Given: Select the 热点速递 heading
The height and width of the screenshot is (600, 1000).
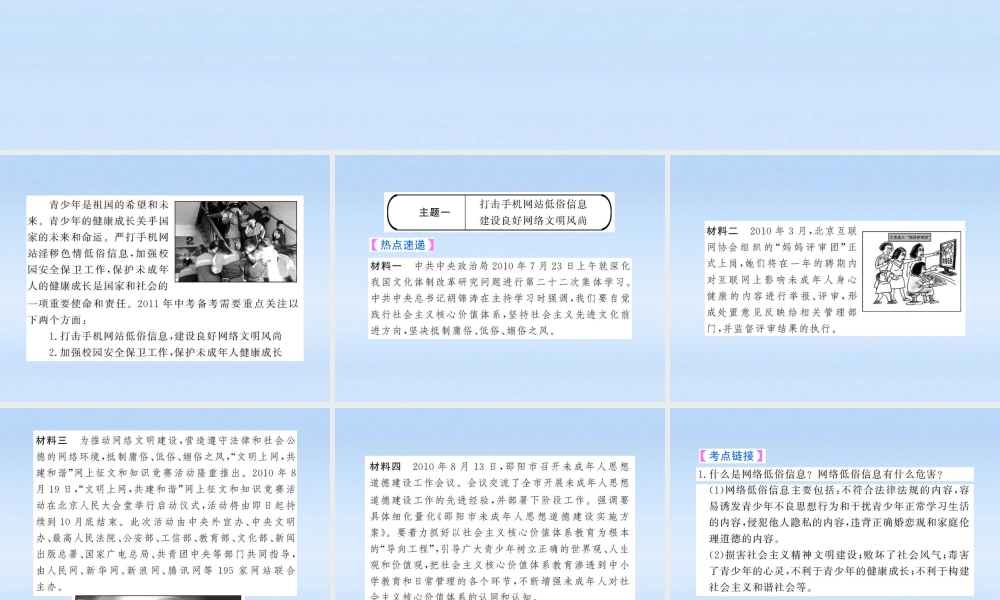Looking at the screenshot, I should (x=402, y=245).
